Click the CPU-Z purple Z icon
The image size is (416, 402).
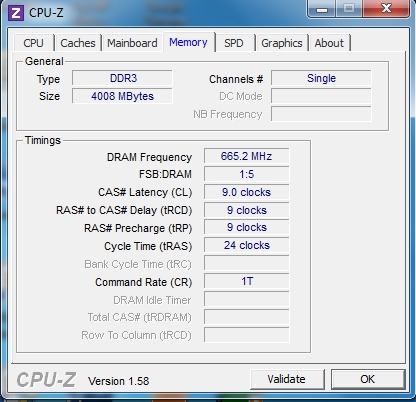click(x=16, y=13)
